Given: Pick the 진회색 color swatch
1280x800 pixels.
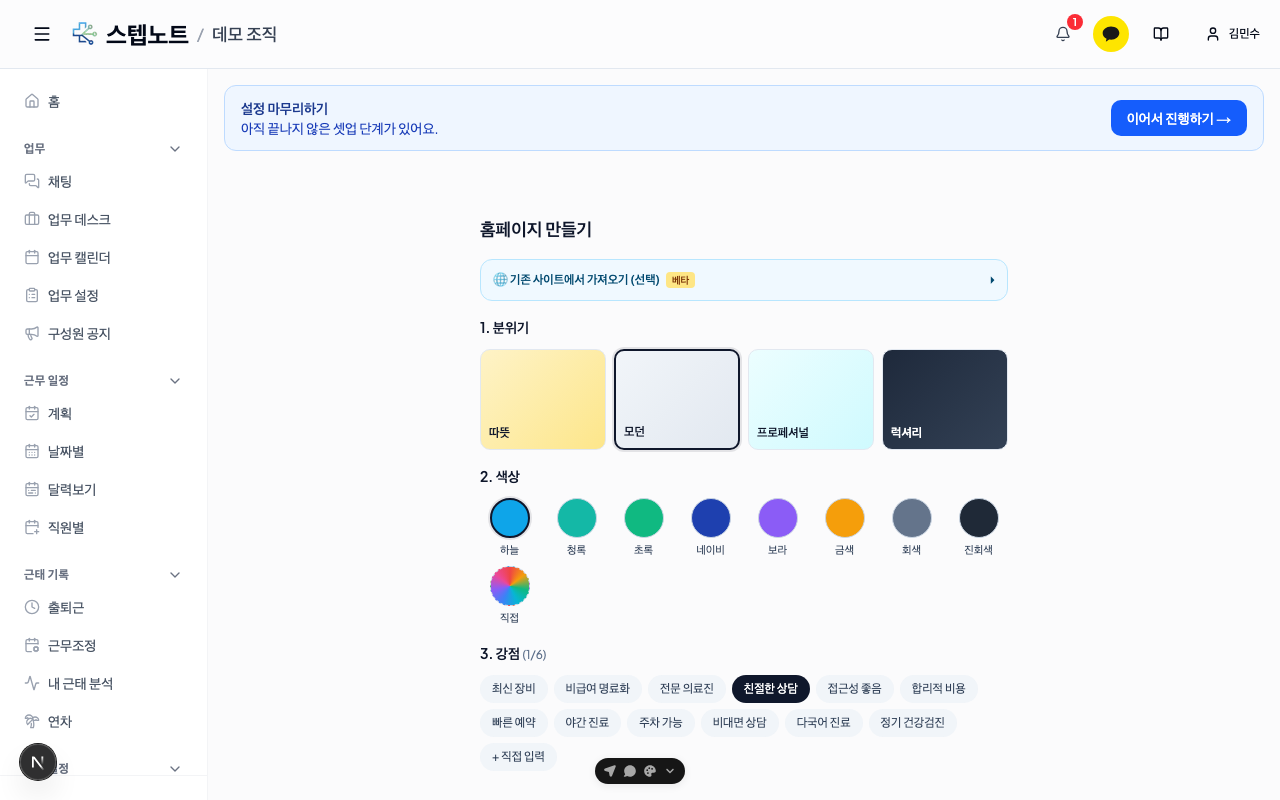Looking at the screenshot, I should pyautogui.click(x=979, y=518).
